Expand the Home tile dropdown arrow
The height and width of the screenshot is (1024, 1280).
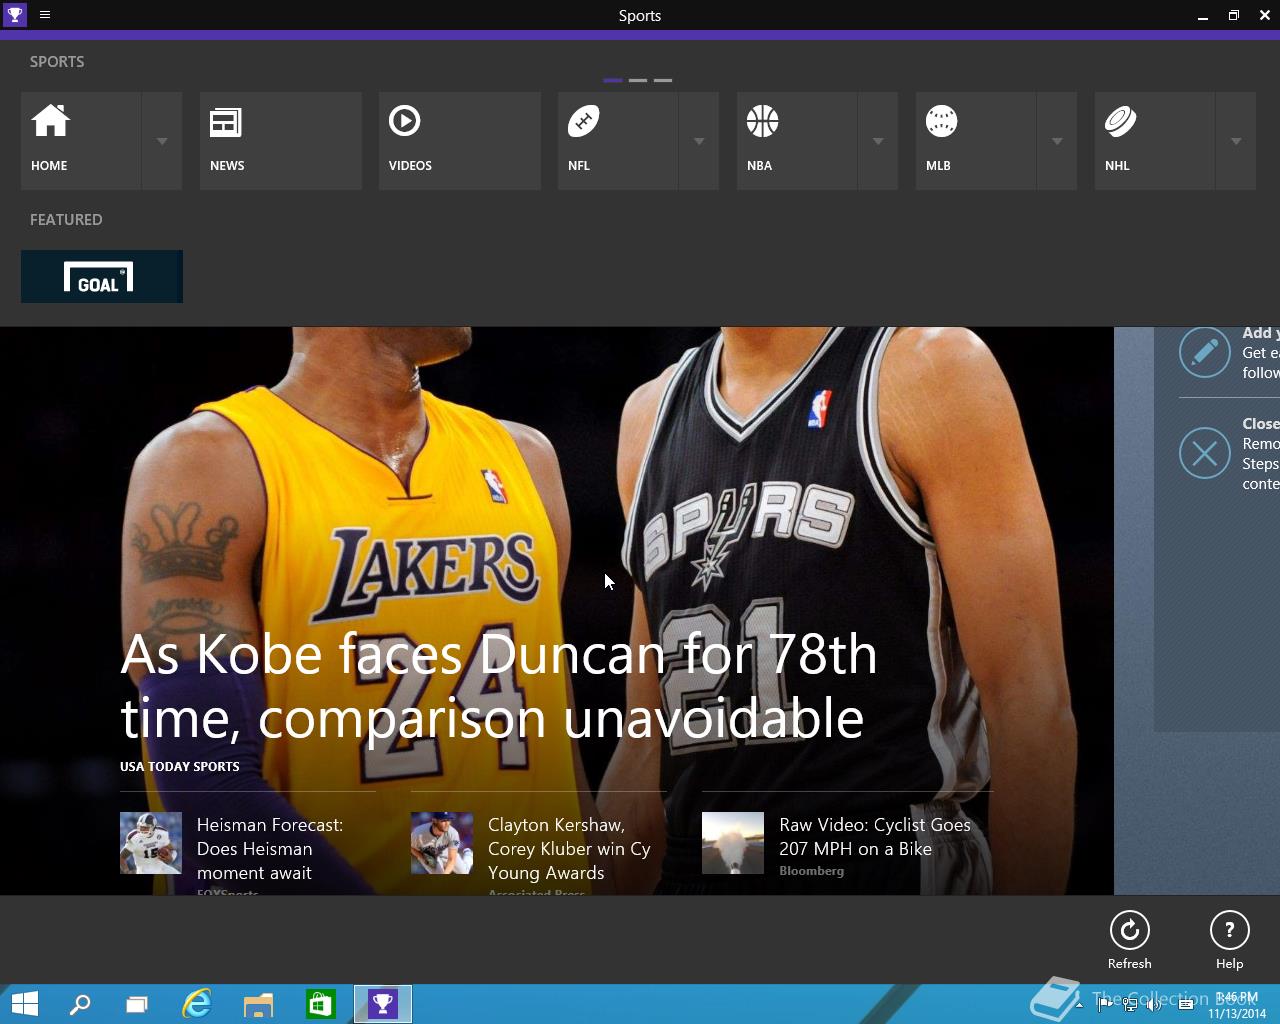click(x=162, y=141)
